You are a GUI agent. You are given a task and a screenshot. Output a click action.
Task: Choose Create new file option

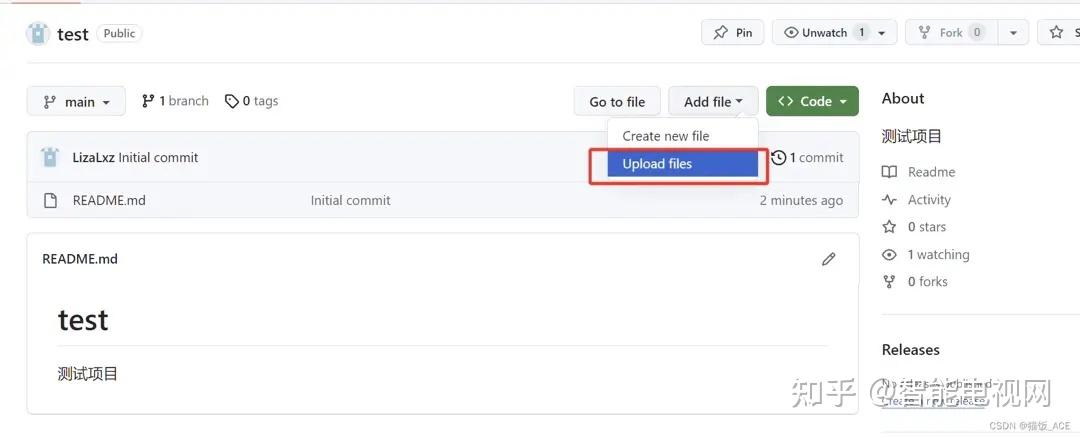666,136
